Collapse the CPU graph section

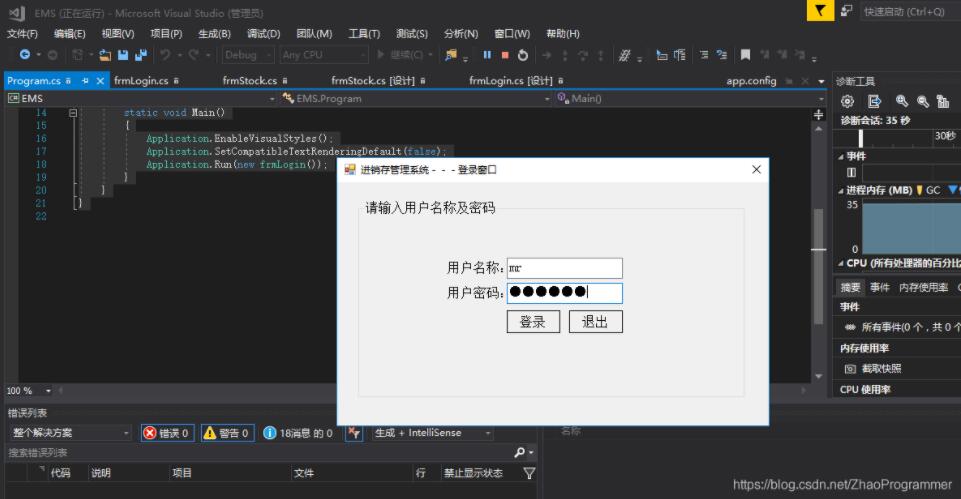point(841,263)
